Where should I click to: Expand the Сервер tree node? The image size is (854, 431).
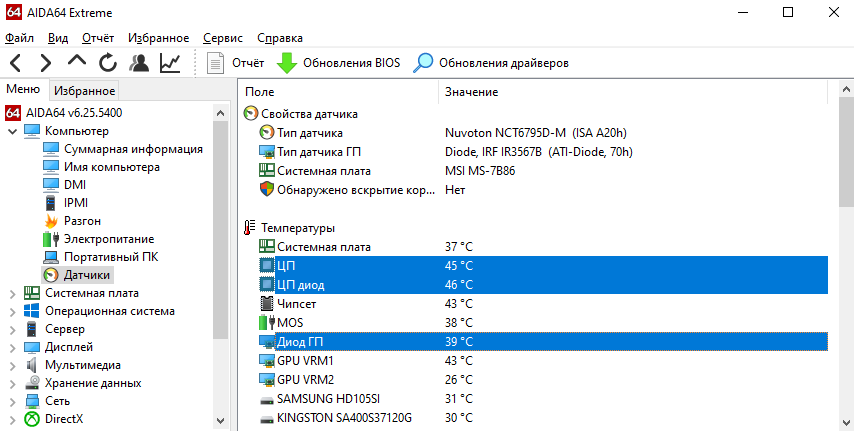coord(13,329)
